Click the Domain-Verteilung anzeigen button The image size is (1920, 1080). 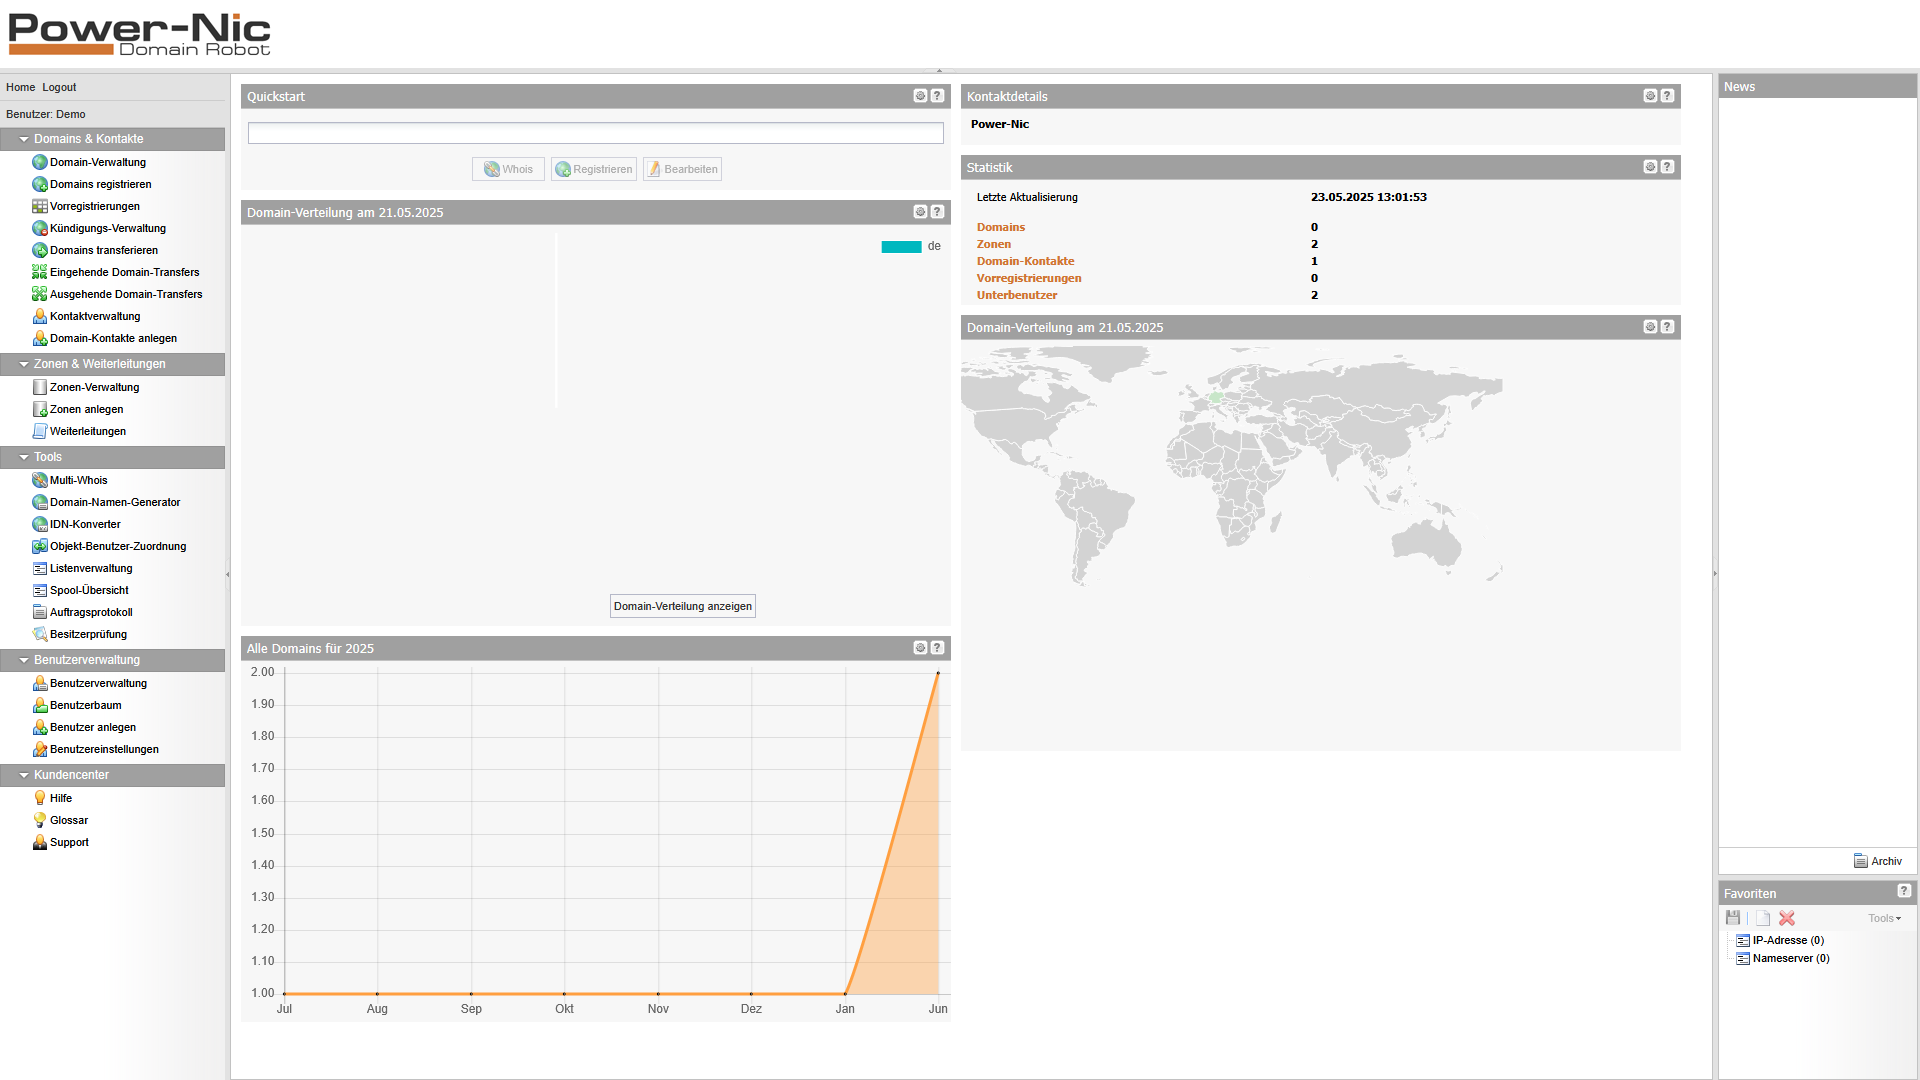pyautogui.click(x=682, y=606)
